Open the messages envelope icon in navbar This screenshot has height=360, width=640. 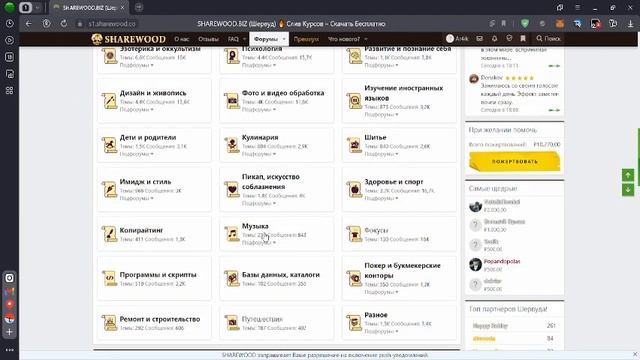click(x=480, y=38)
